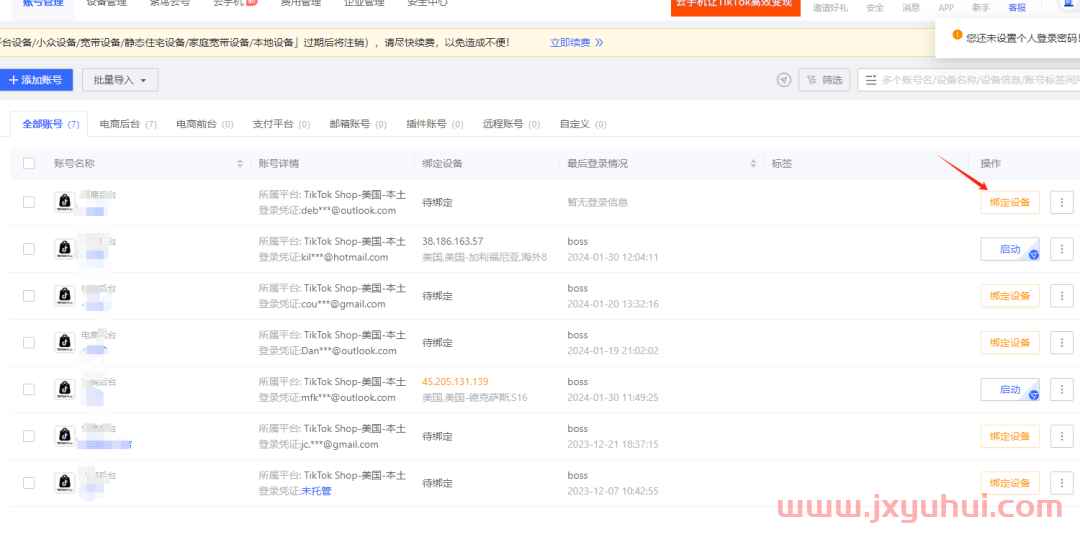Open the three-dot menu for kil***@hotmail.com
The image size is (1080, 537).
coord(1061,249)
